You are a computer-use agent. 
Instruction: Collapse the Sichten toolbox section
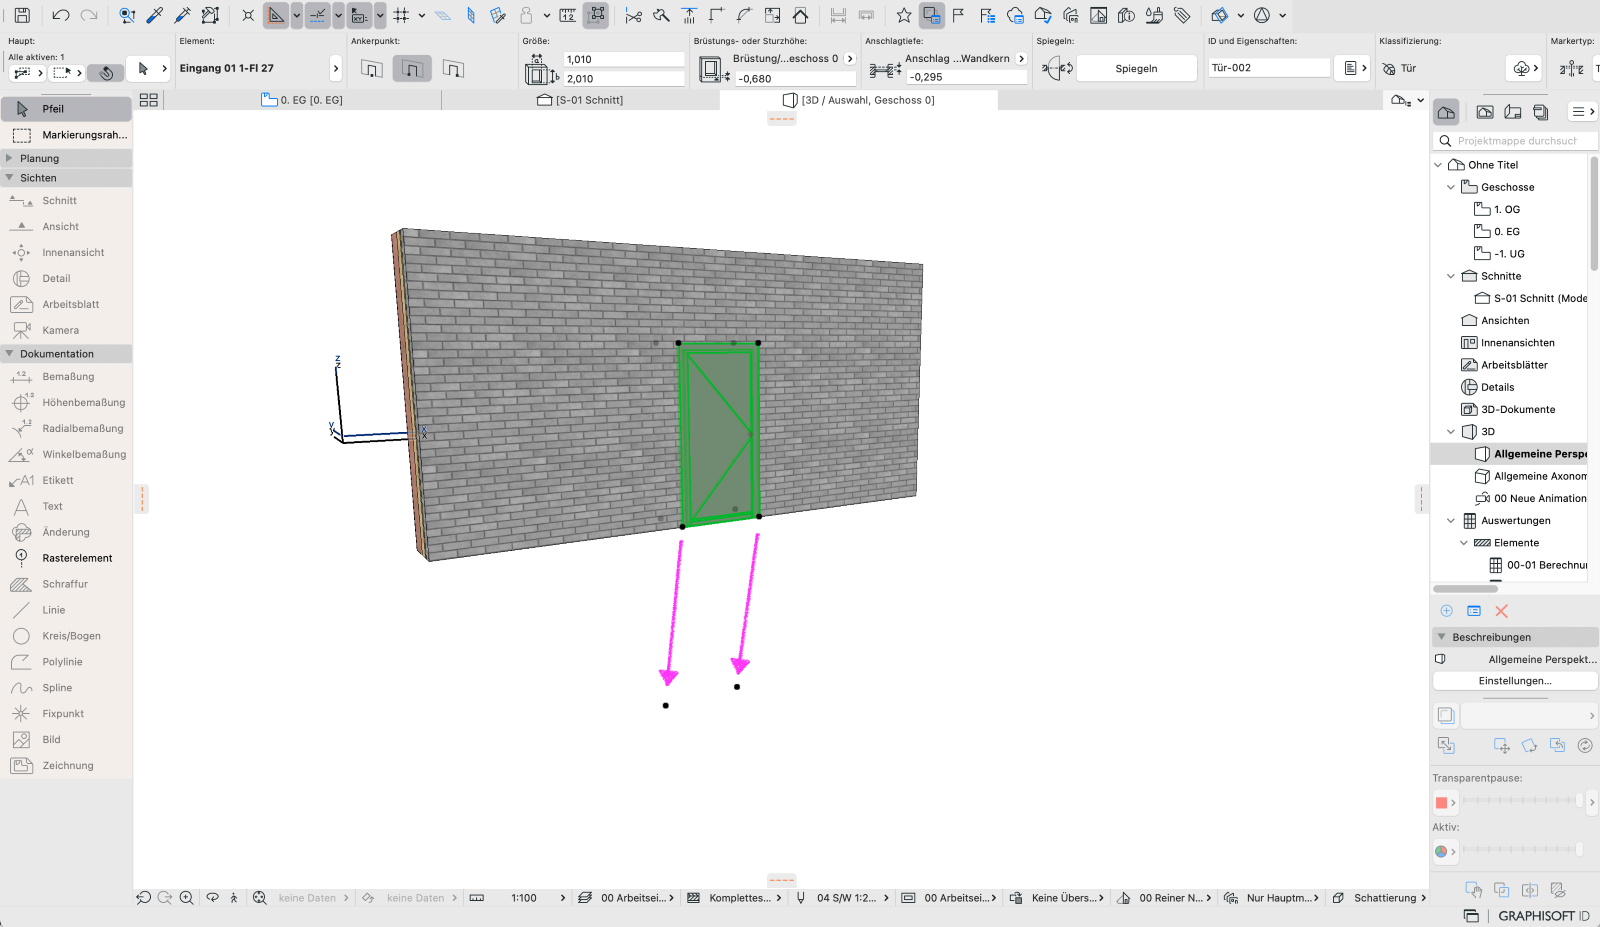9,178
